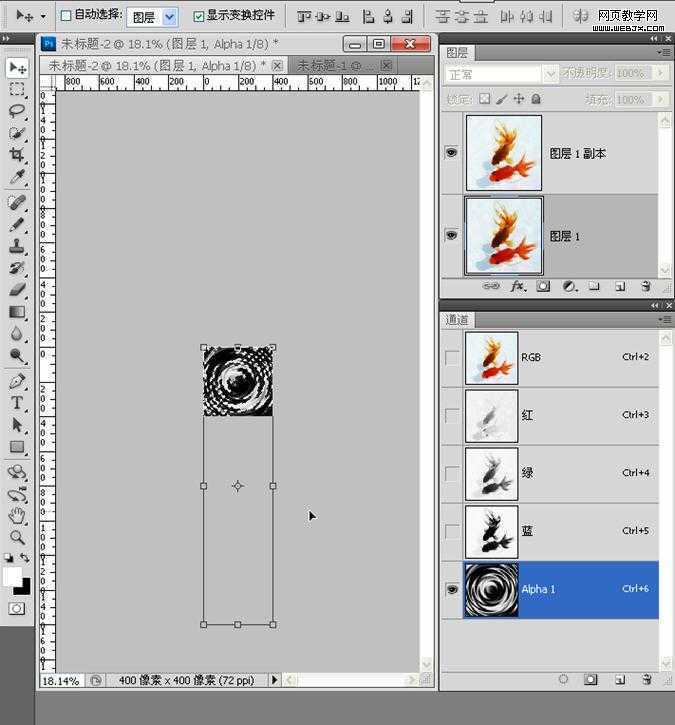Select the Hand tool
This screenshot has height=725, width=675.
click(18, 515)
